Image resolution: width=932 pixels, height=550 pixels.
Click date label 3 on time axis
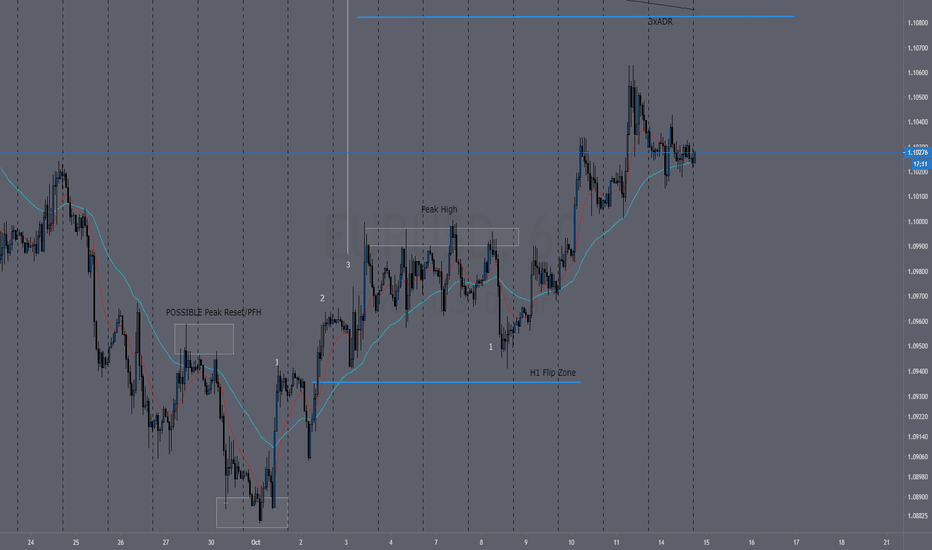[346, 542]
